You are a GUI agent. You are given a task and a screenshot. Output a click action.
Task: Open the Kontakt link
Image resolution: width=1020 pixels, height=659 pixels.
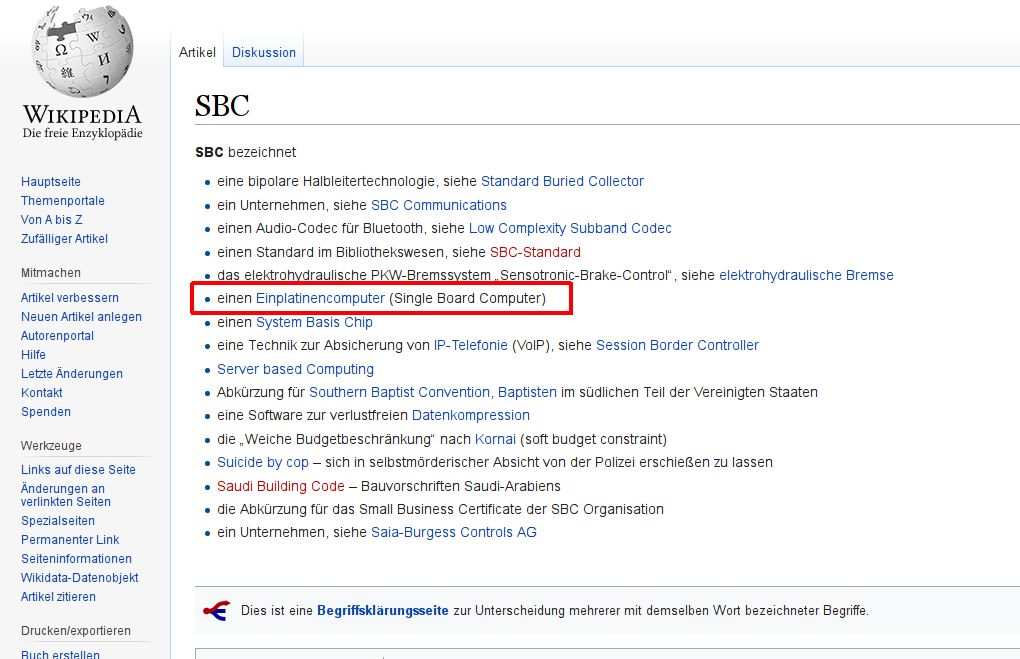click(x=42, y=392)
